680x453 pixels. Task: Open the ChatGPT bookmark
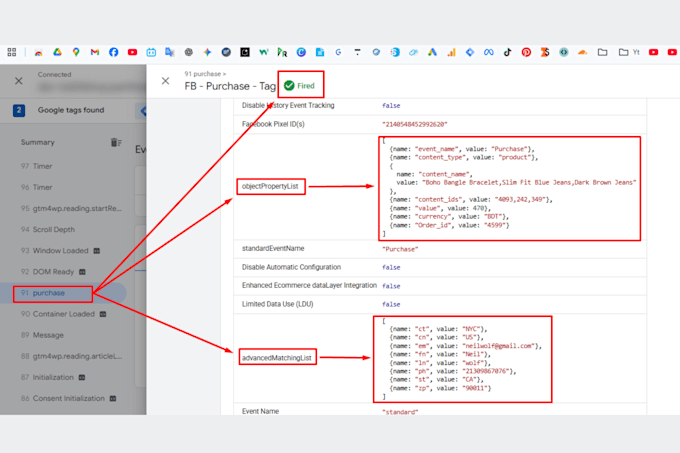[189, 52]
